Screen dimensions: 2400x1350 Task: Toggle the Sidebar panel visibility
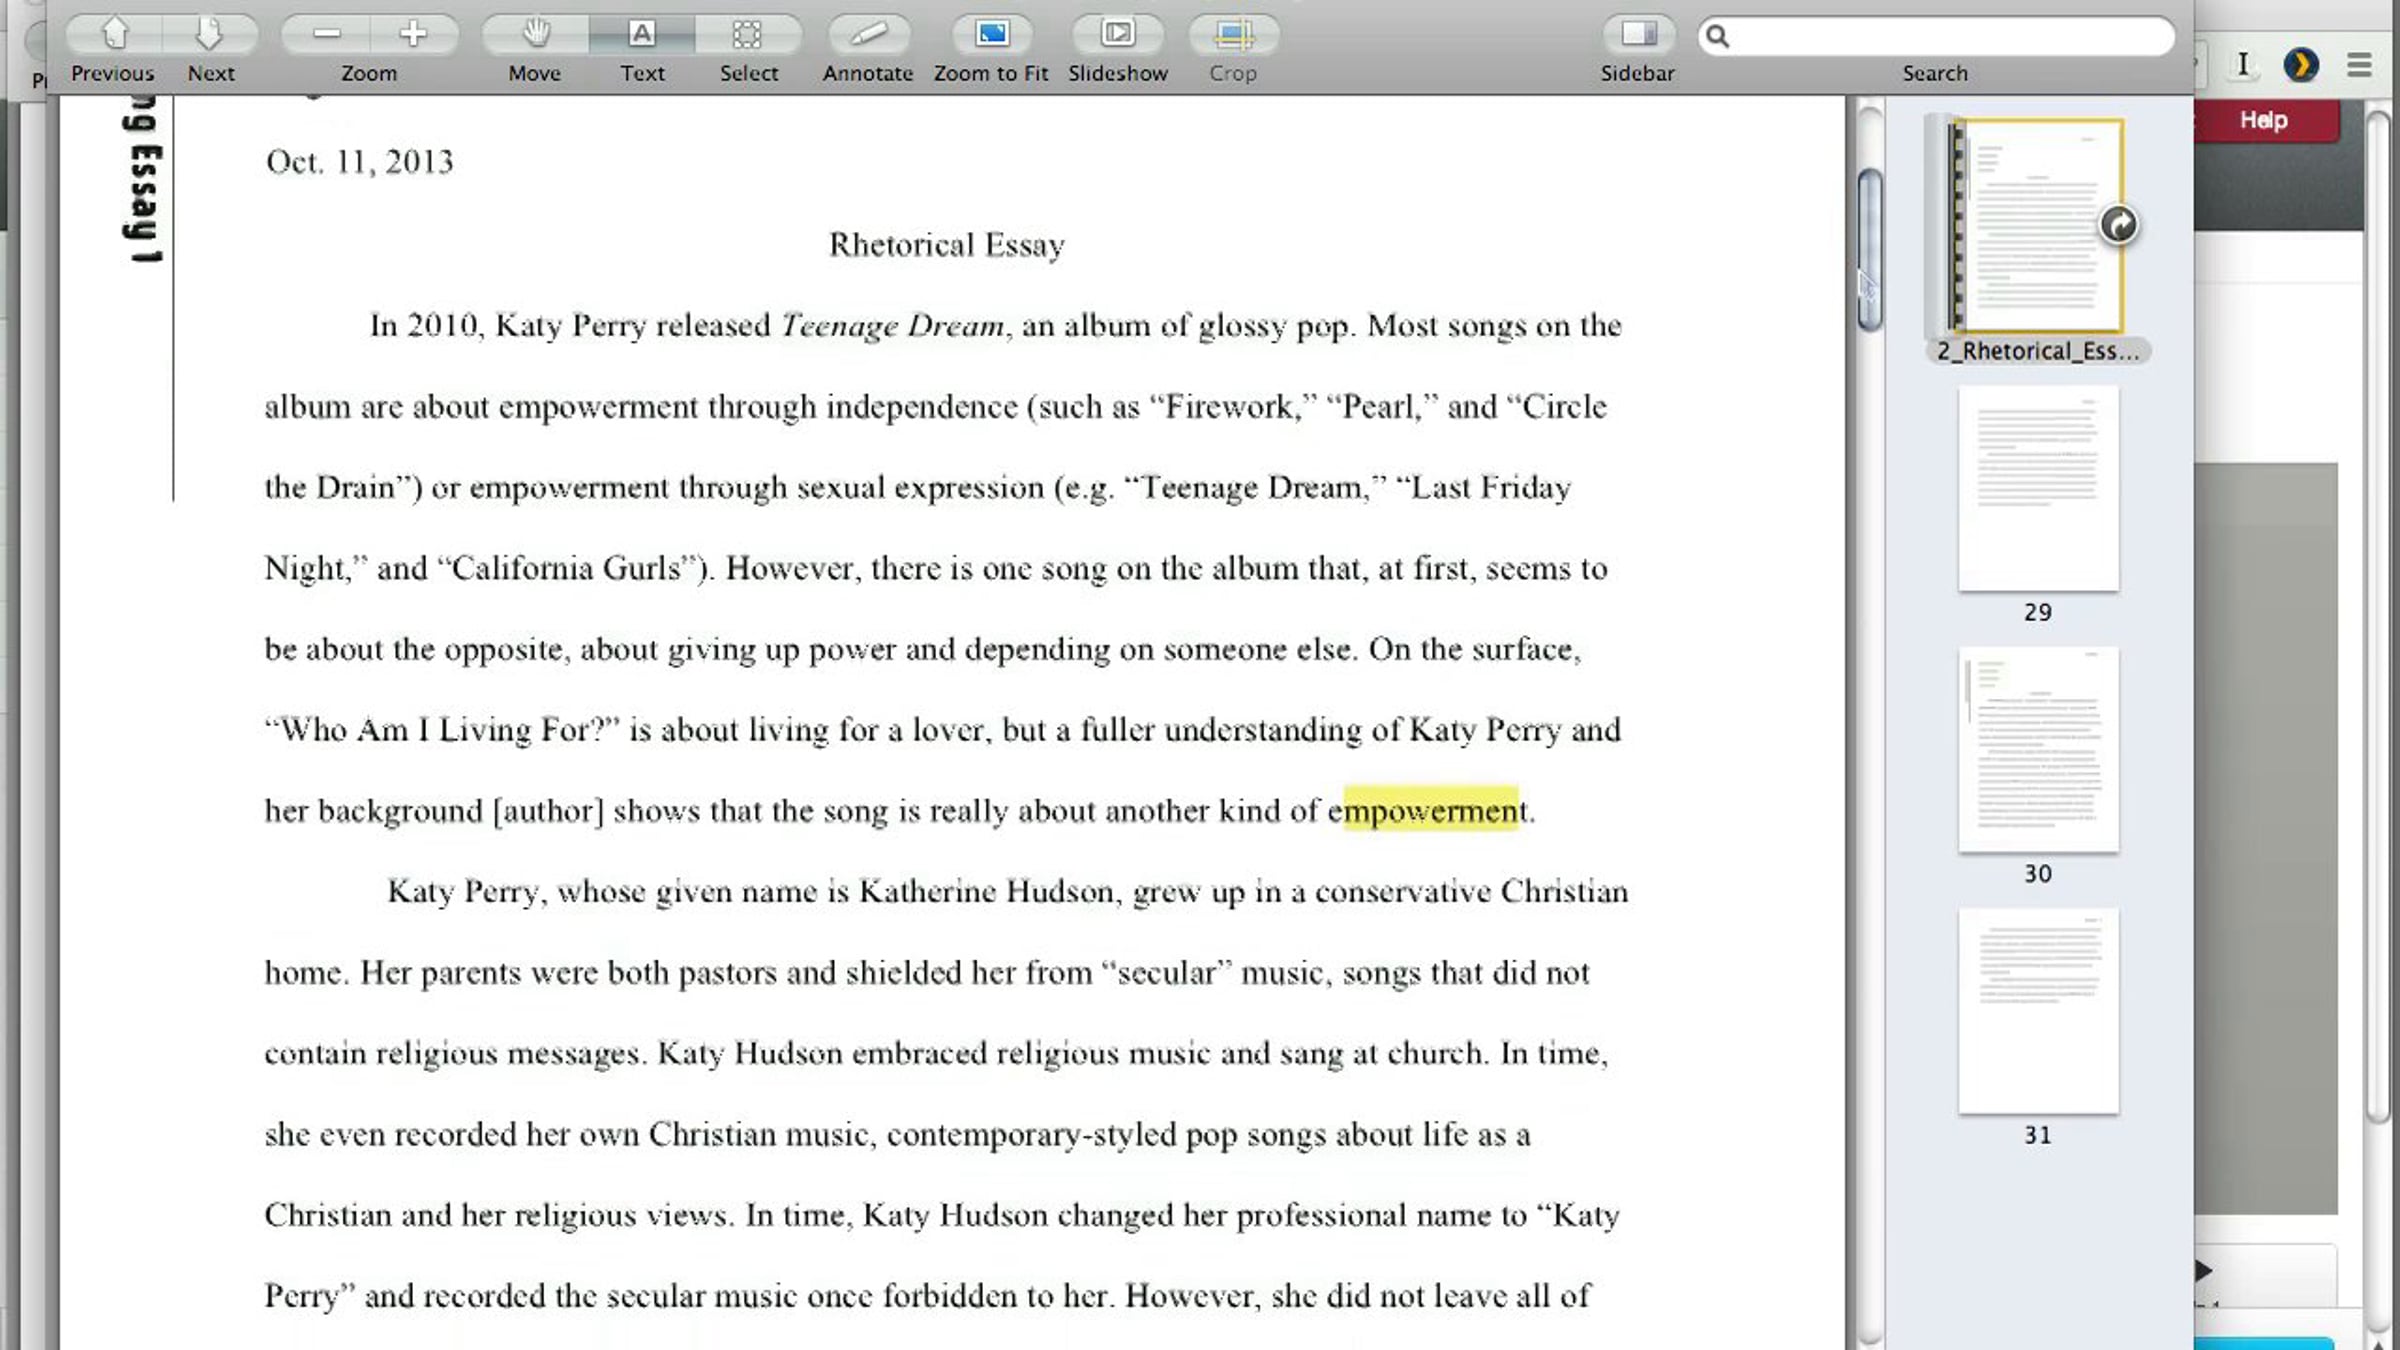click(x=1637, y=35)
